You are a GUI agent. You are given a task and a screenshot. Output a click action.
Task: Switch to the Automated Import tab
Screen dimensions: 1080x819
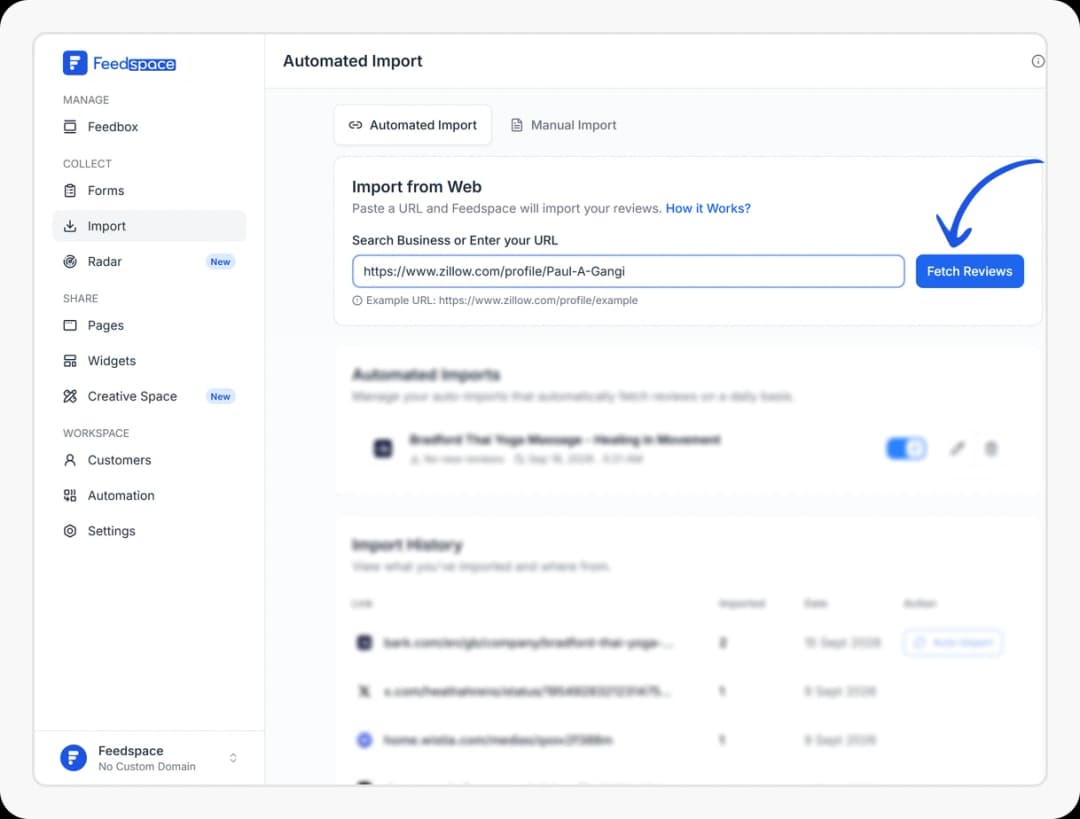(x=413, y=125)
